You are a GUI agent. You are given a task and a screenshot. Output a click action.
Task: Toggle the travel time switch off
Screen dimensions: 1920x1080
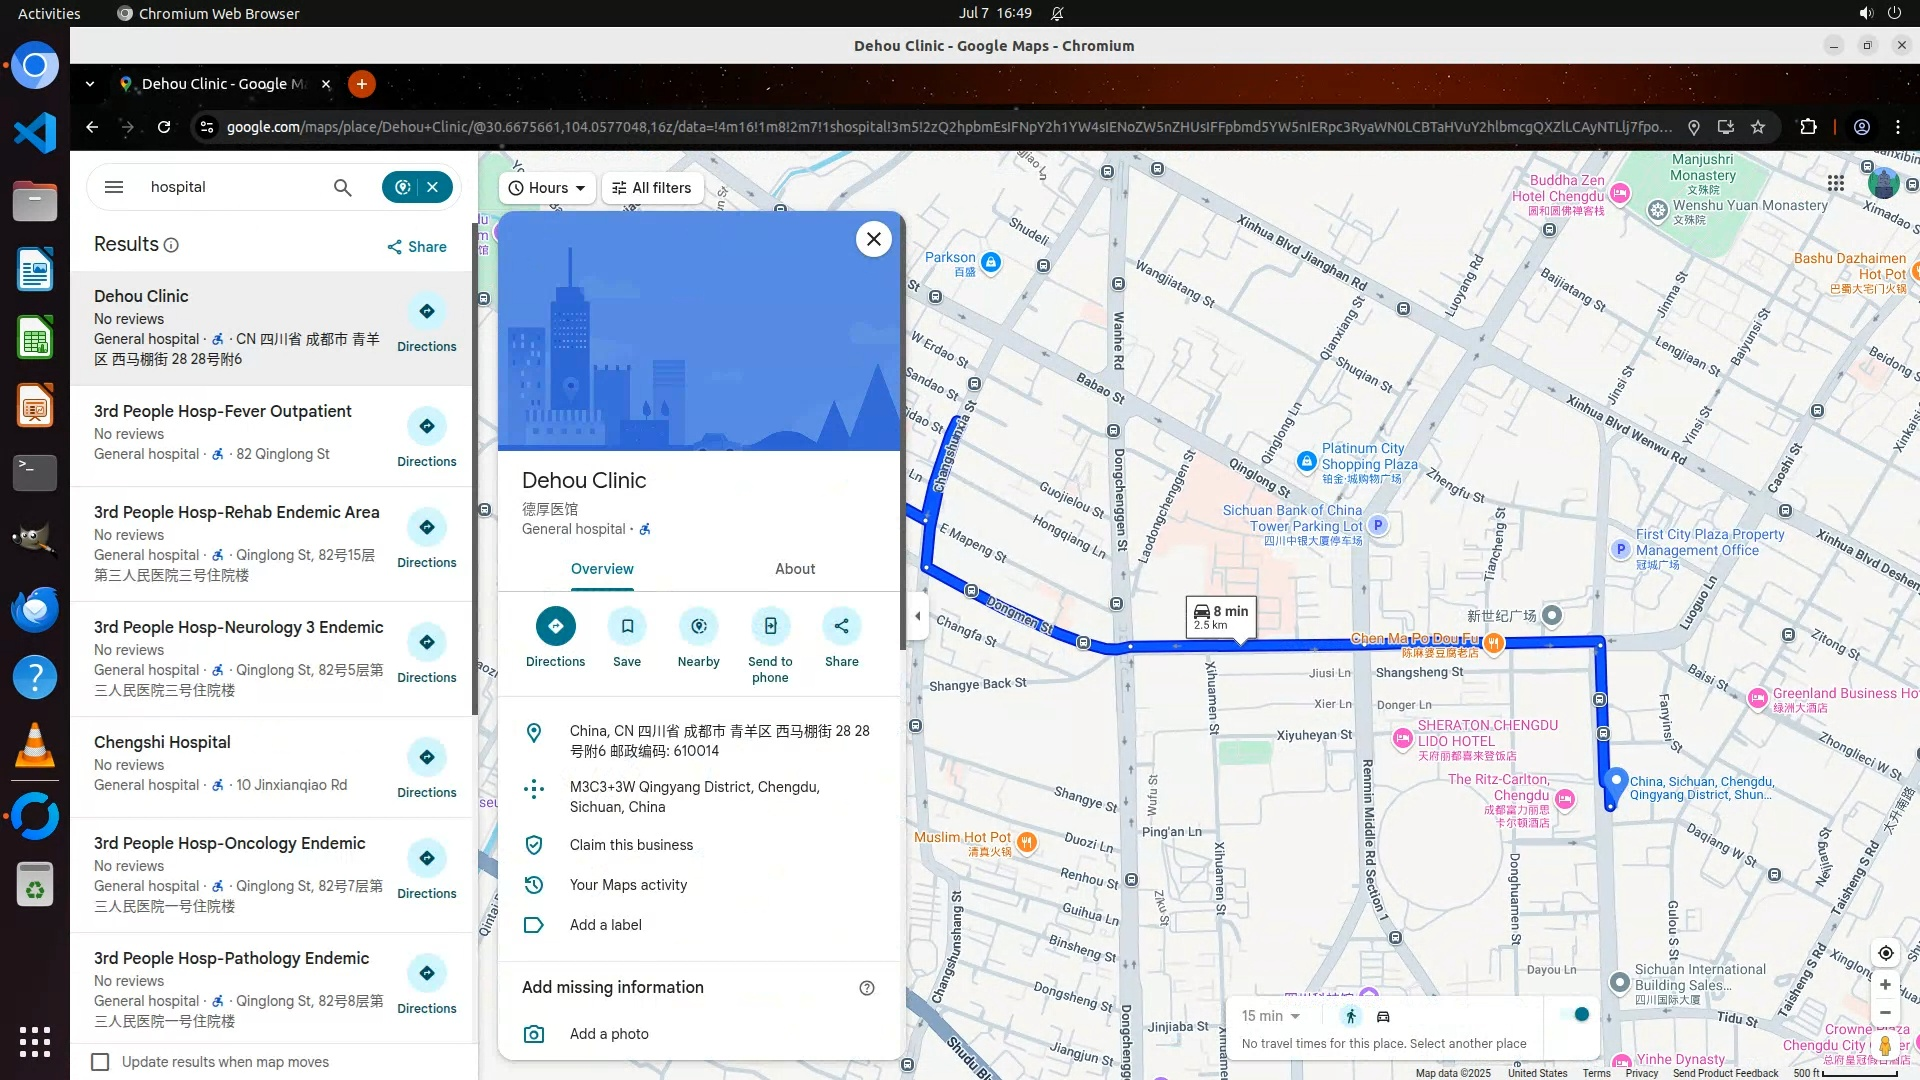coord(1576,1015)
